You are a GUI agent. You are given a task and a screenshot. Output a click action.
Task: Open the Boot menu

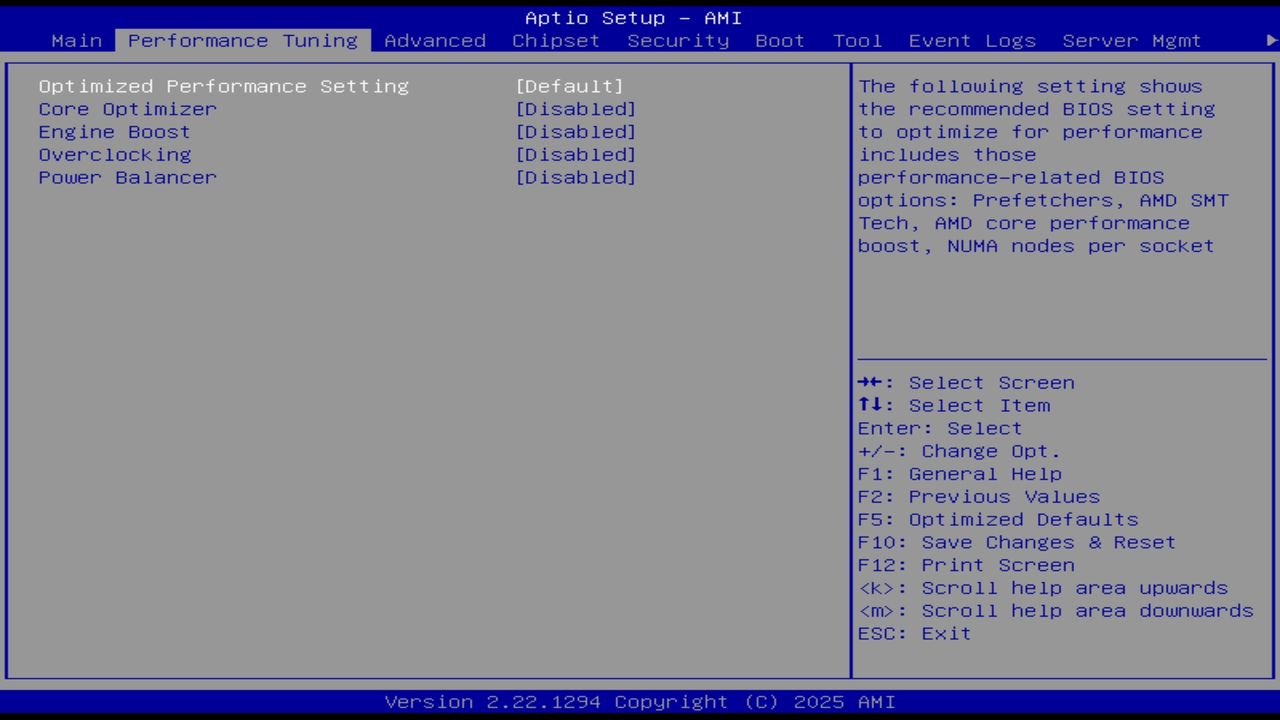(x=780, y=41)
